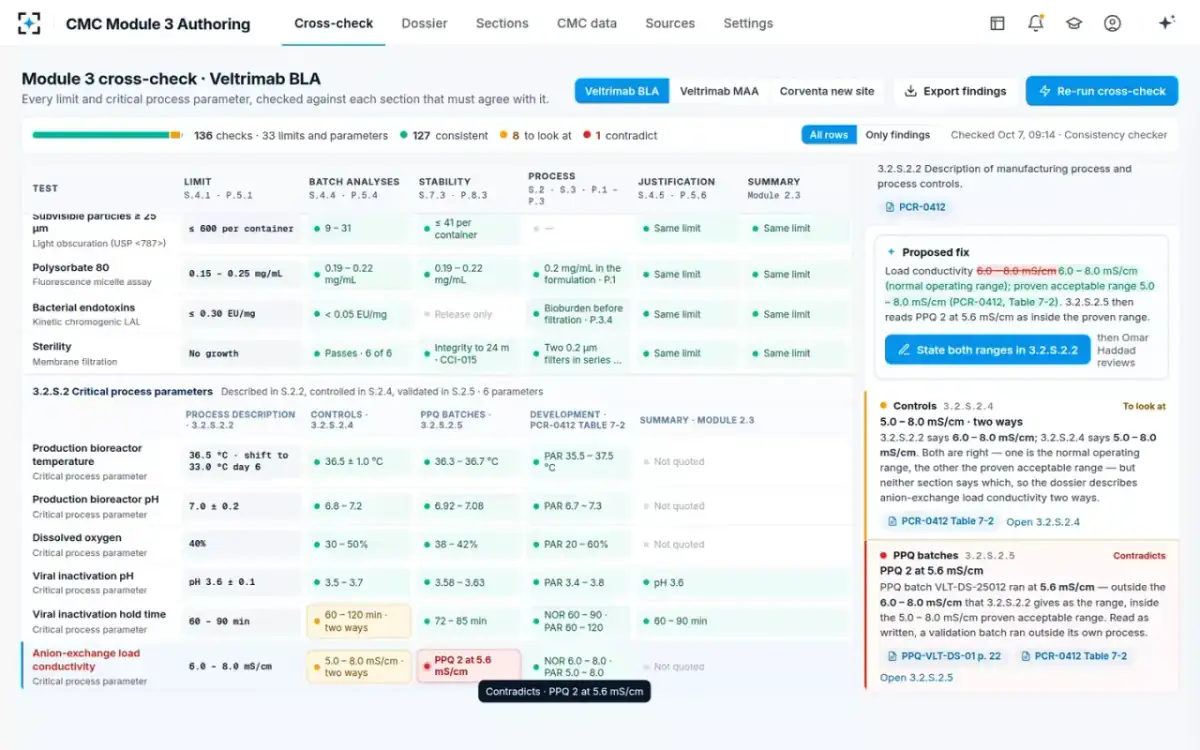Show All rows in the table

pos(829,135)
